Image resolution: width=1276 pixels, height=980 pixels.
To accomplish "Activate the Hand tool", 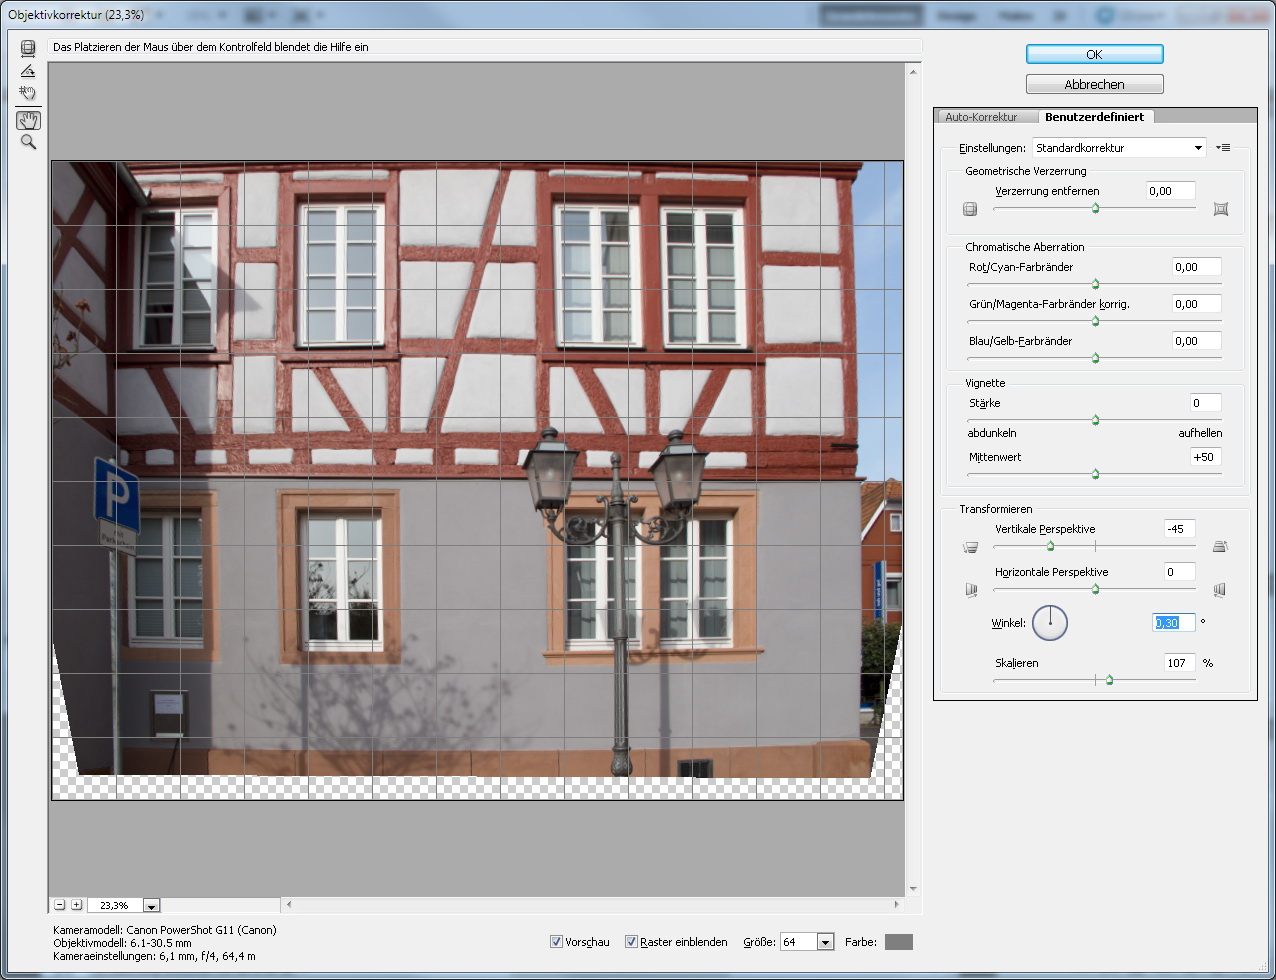I will click(28, 120).
